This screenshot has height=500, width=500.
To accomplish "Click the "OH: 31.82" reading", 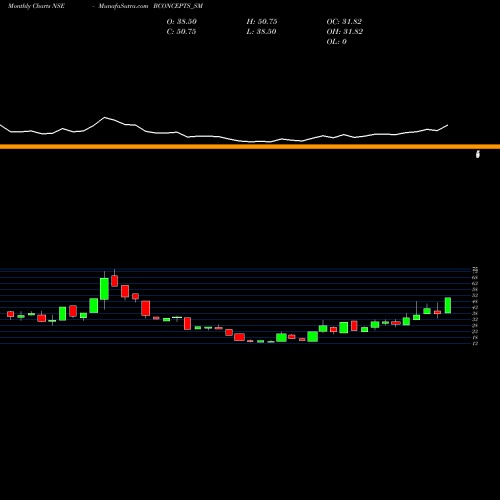I will click(x=345, y=31).
